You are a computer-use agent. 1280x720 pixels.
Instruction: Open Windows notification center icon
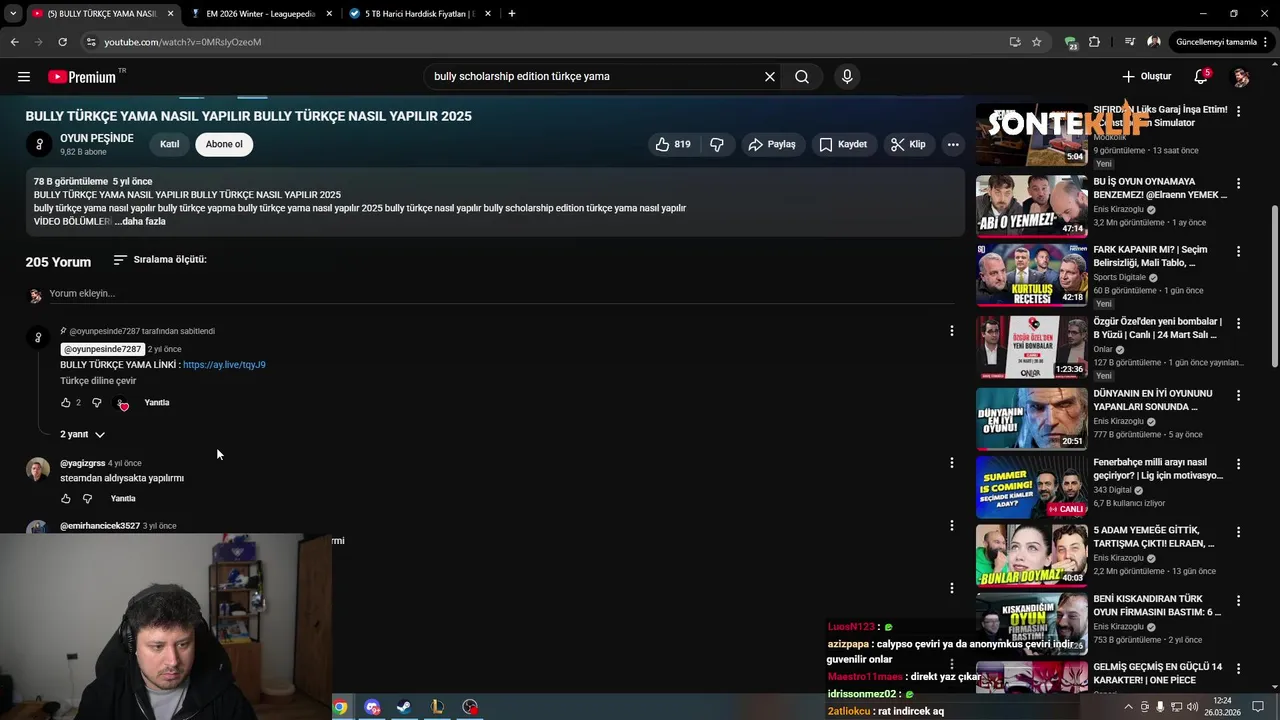tap(1258, 707)
